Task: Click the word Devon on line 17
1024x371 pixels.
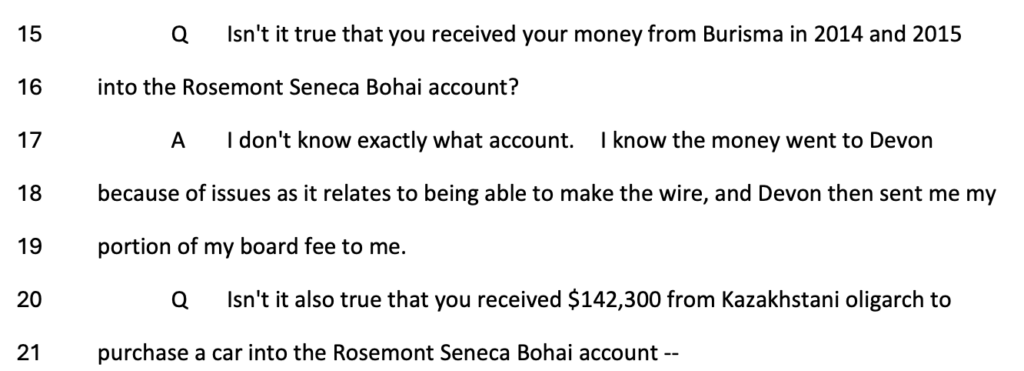Action: 901,140
